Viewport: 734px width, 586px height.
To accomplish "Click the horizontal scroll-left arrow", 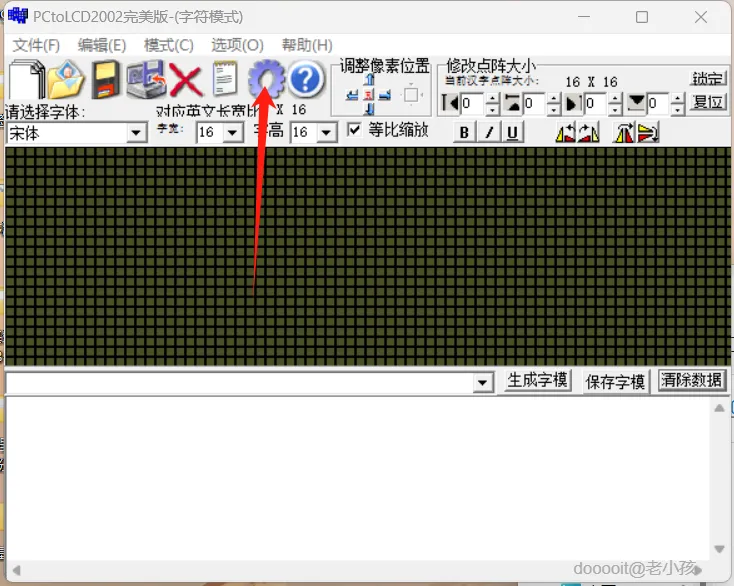I will 17,570.
